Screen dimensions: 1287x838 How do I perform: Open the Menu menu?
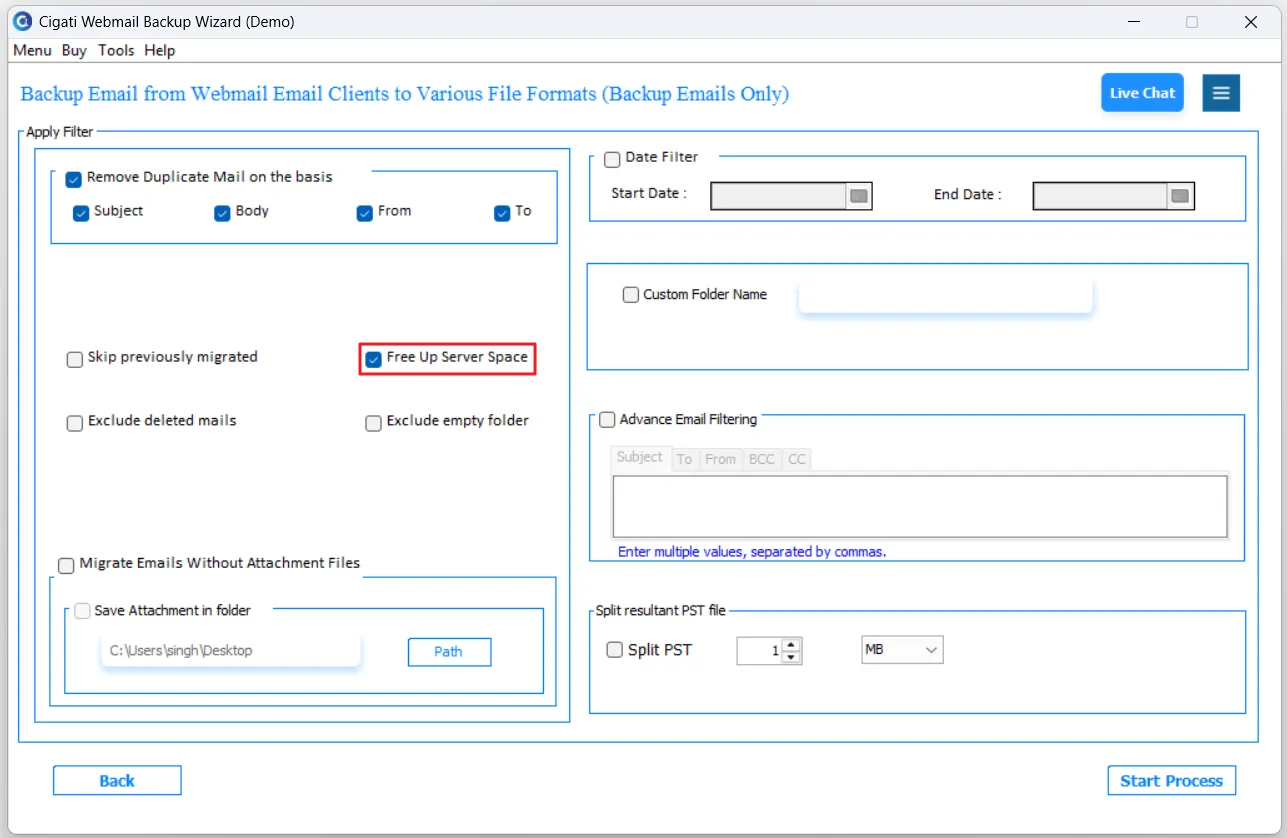(x=32, y=50)
